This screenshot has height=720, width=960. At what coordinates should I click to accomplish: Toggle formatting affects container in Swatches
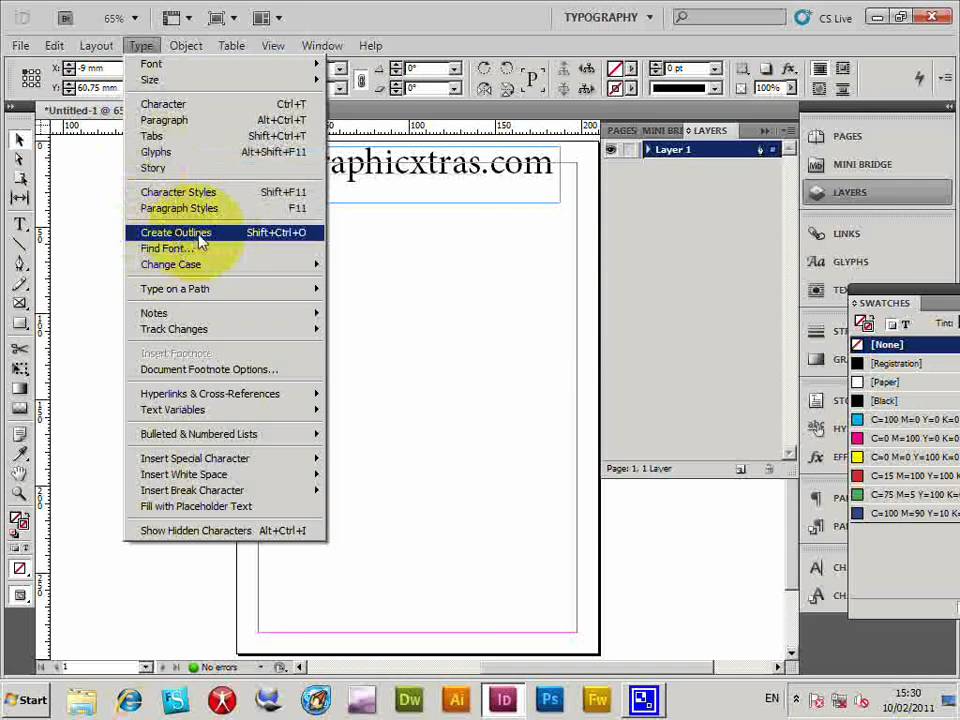(891, 324)
